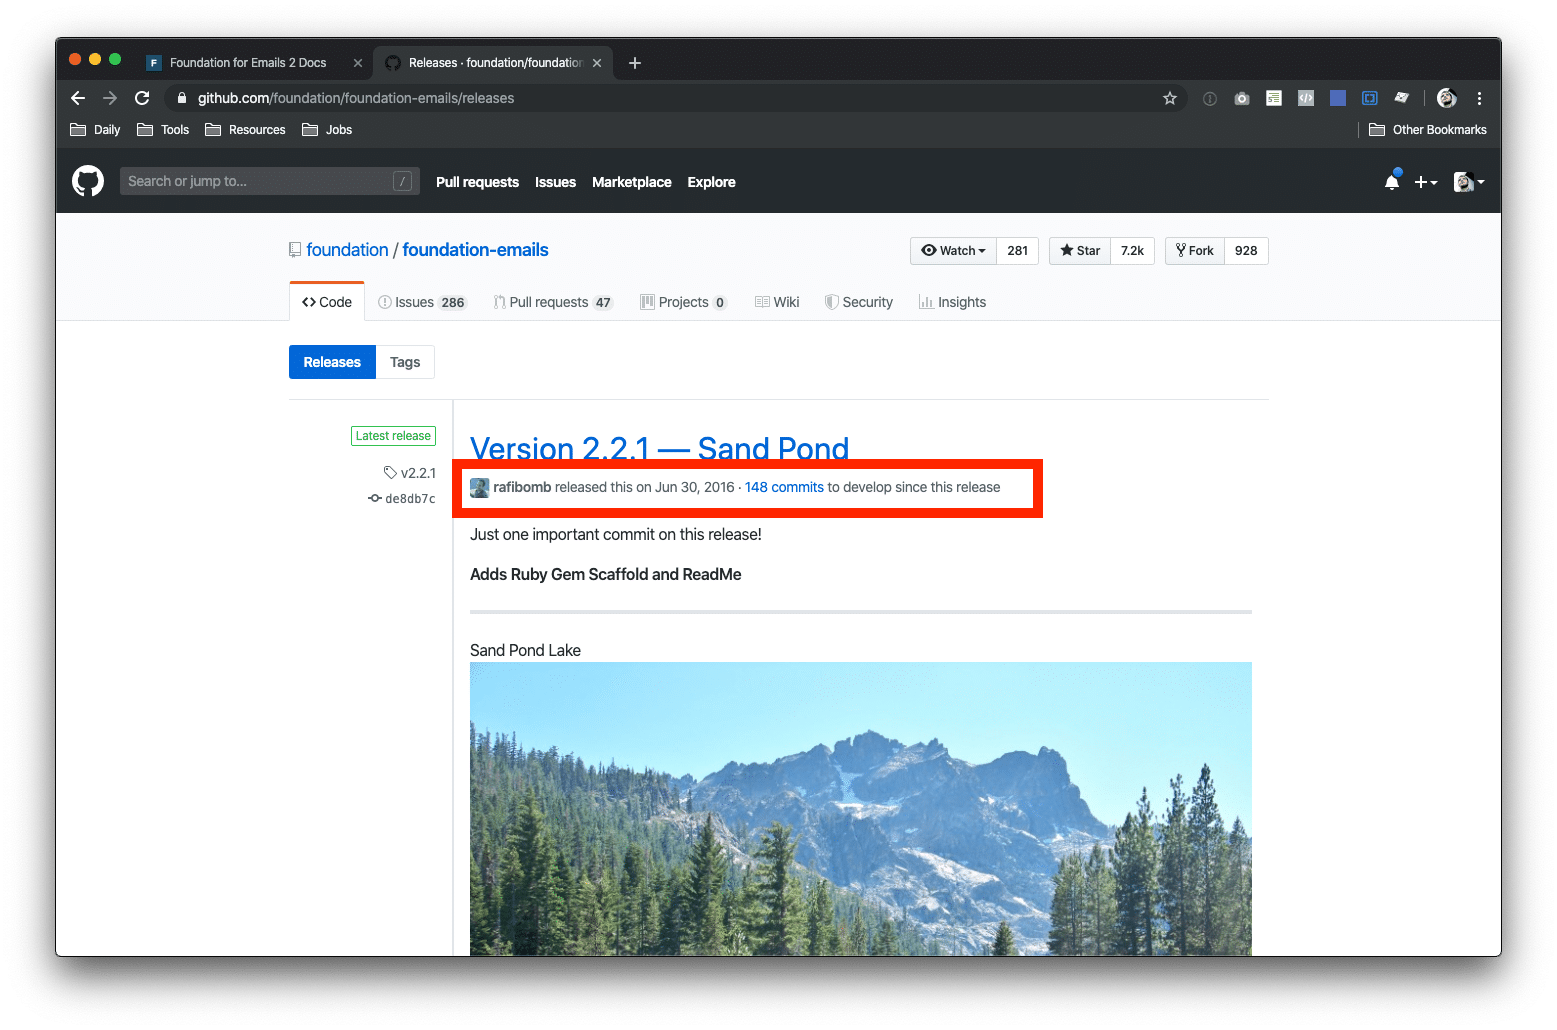This screenshot has width=1557, height=1030.
Task: Open the Resources bookmarks folder
Action: click(245, 130)
